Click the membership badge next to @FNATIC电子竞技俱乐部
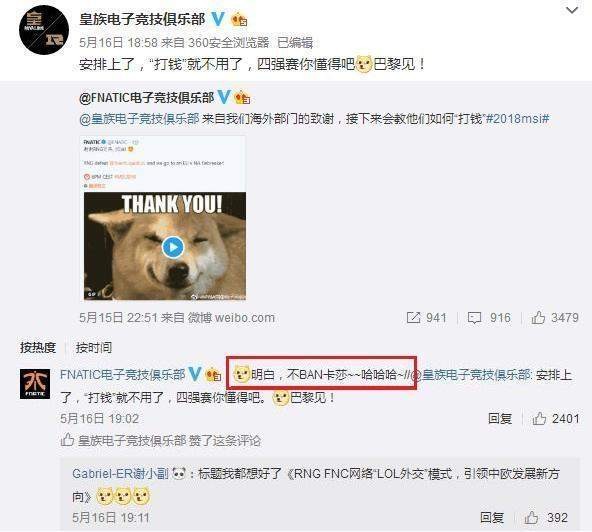This screenshot has height=532, width=592. (242, 98)
